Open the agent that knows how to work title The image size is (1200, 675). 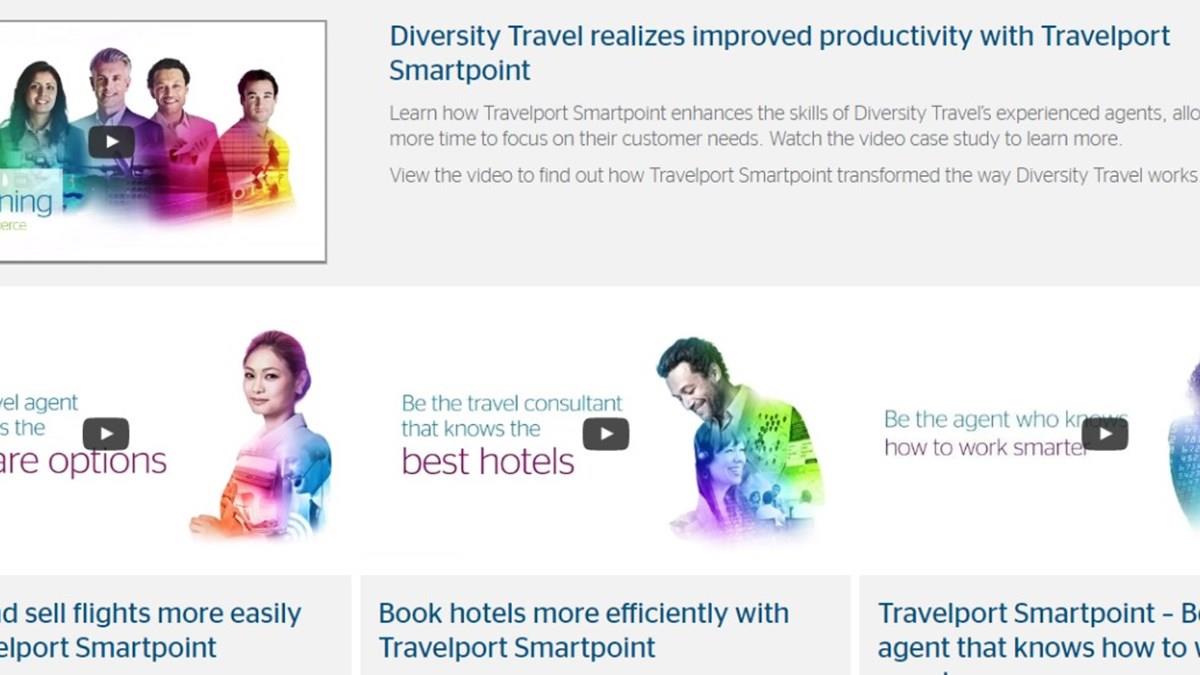point(1039,630)
